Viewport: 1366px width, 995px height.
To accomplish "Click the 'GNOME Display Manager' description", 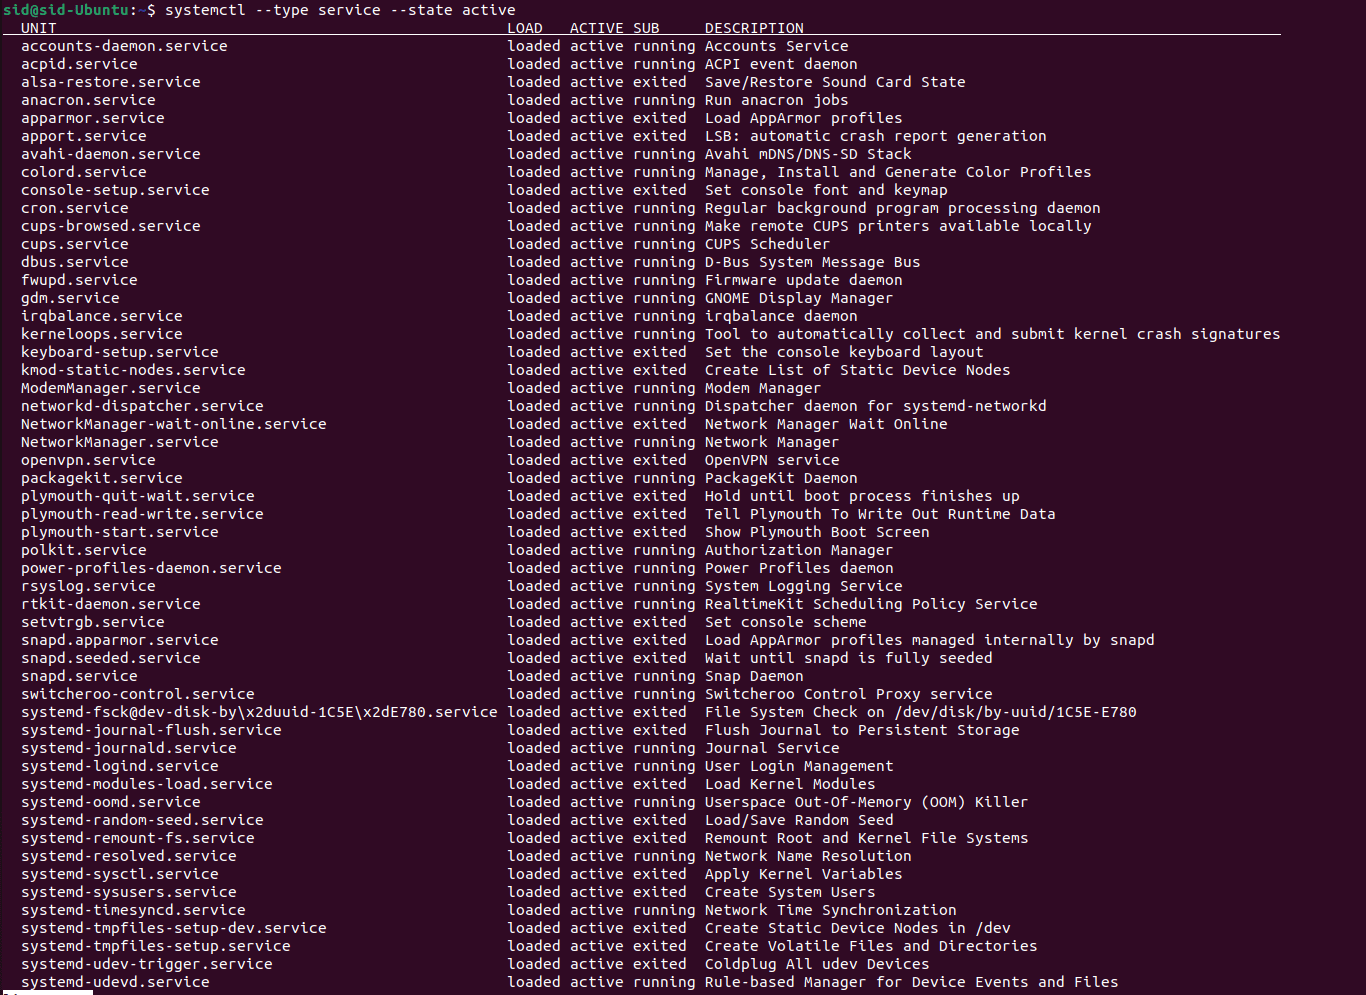I will pos(798,298).
